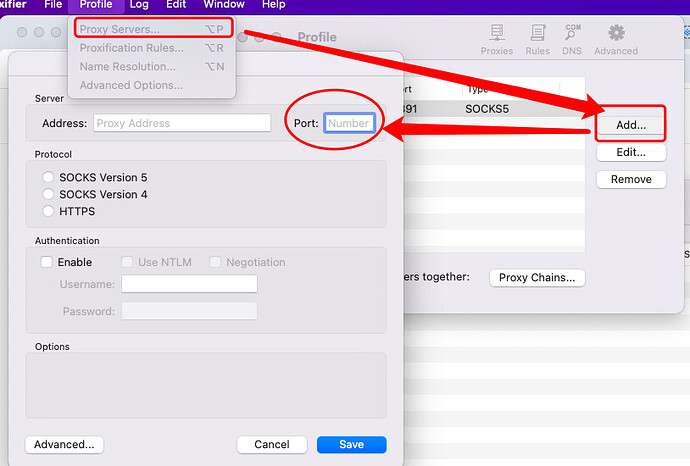Open Proxy Chains... dialog

[537, 278]
